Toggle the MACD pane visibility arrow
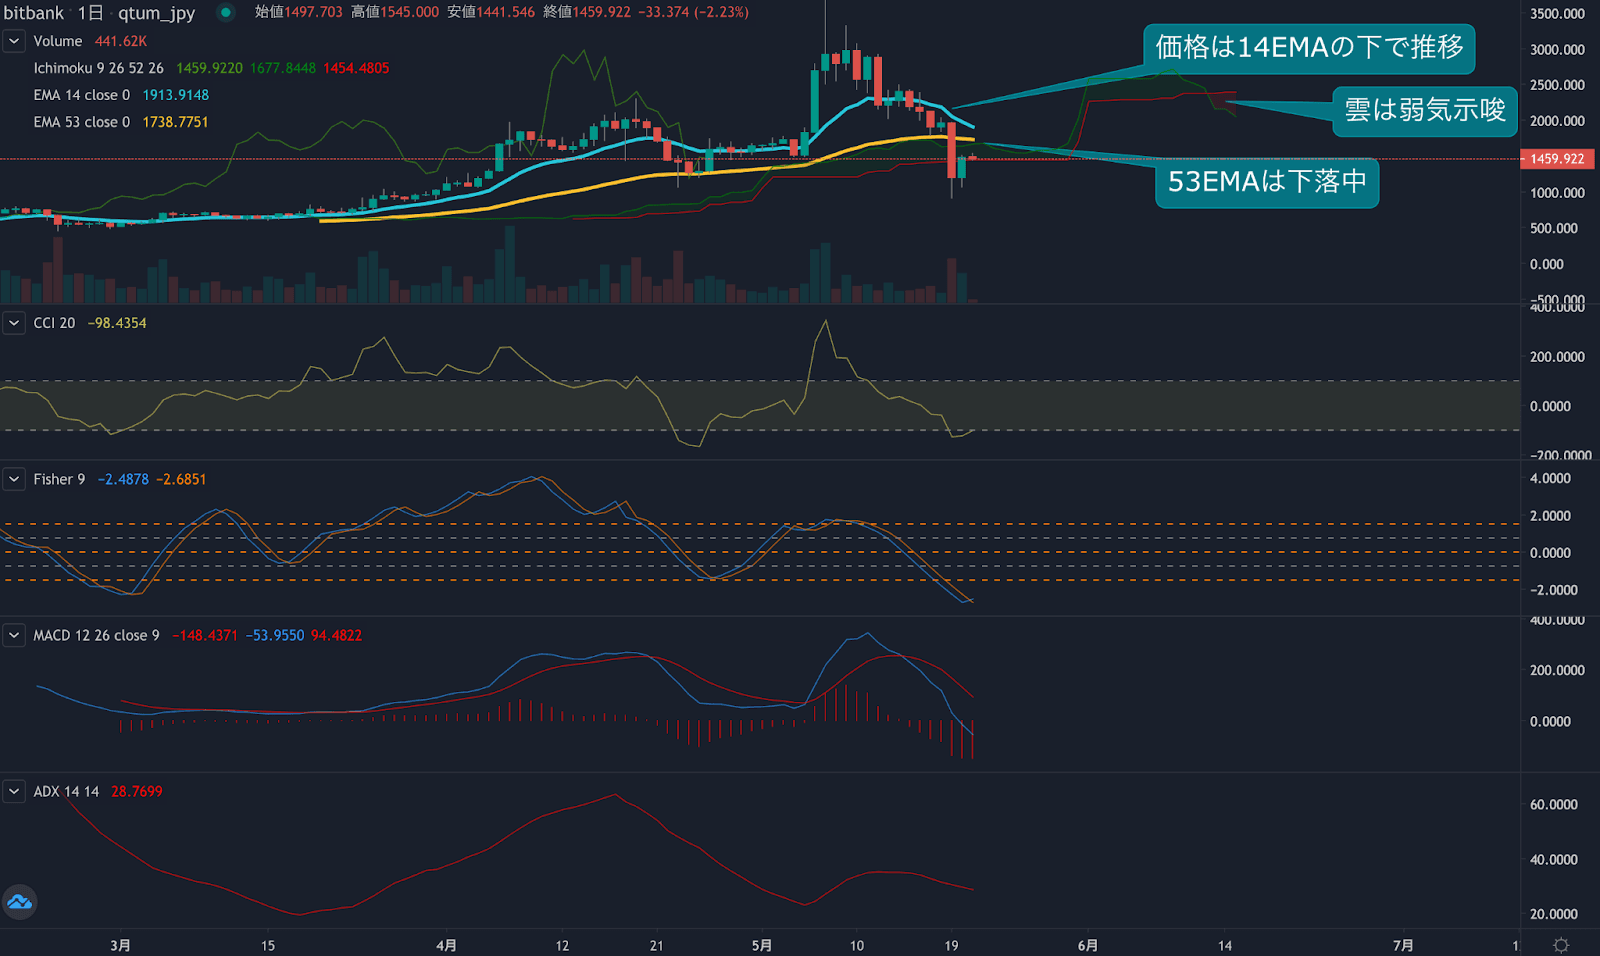 pyautogui.click(x=13, y=635)
